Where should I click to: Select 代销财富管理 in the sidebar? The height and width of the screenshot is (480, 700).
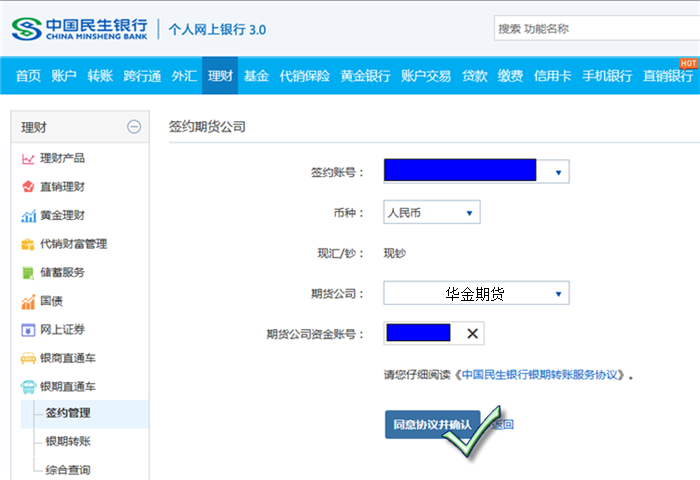(x=74, y=244)
